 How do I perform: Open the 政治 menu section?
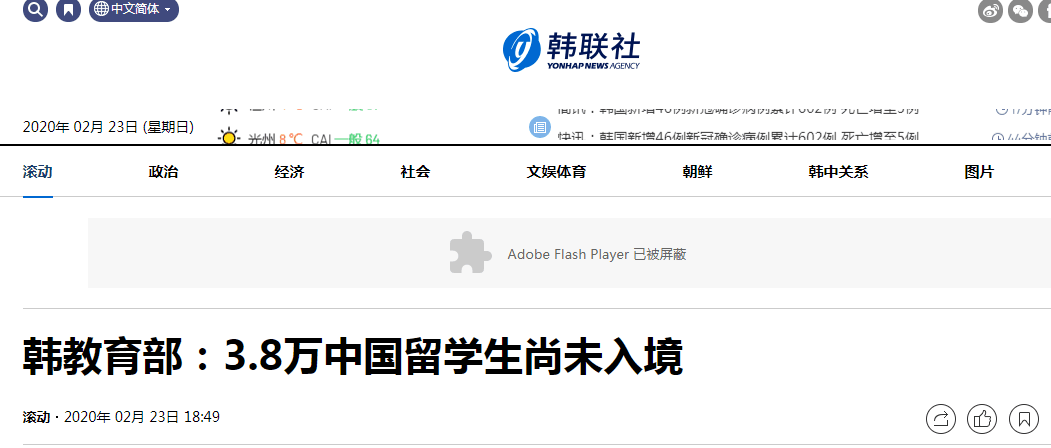coord(164,172)
